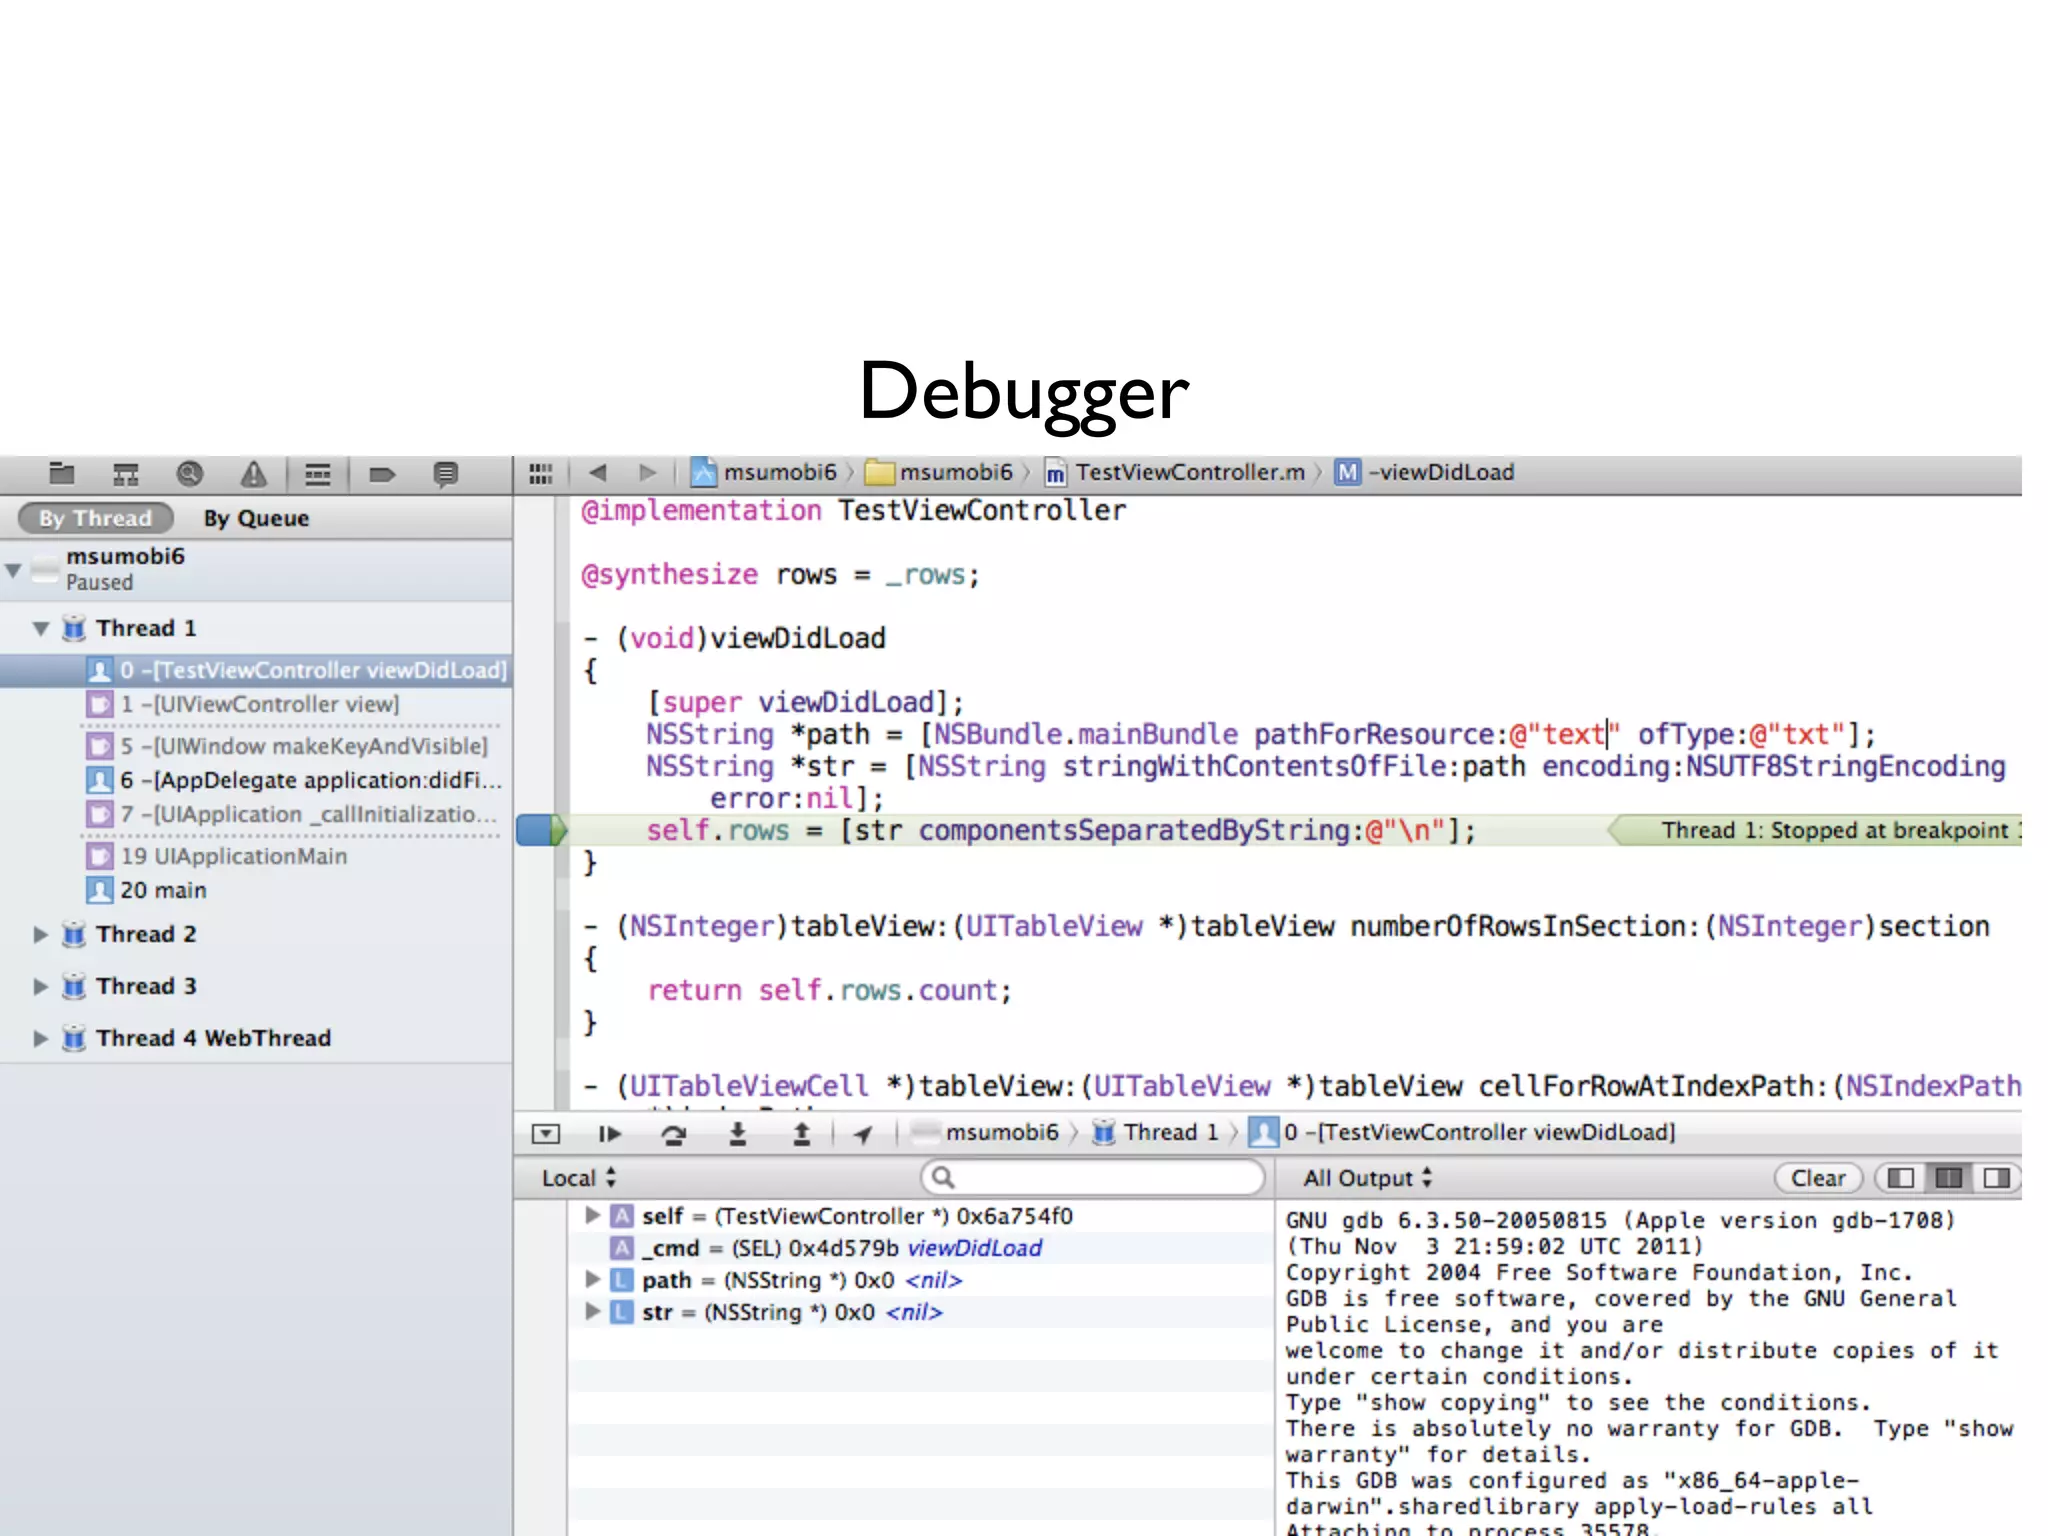Viewport: 2048px width, 1536px height.
Task: Go forward in editor history
Action: click(648, 472)
